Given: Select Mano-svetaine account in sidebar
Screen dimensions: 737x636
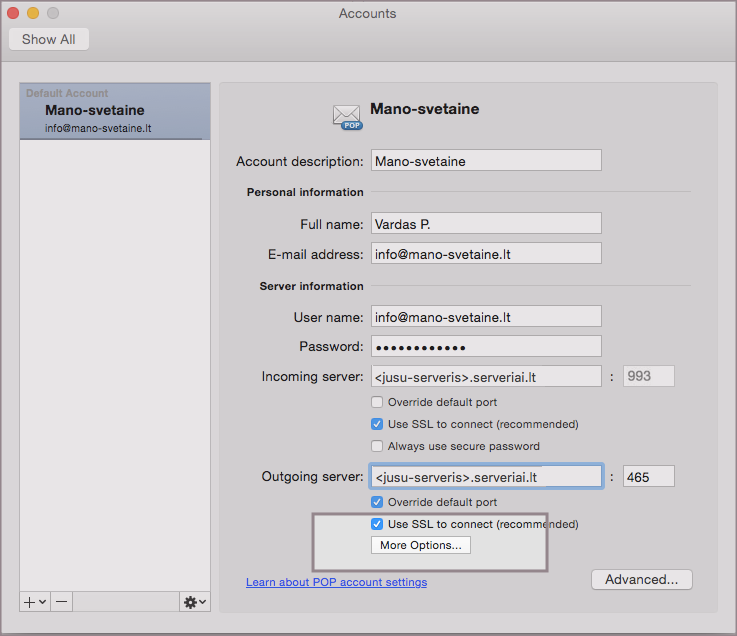Looking at the screenshot, I should tap(115, 118).
